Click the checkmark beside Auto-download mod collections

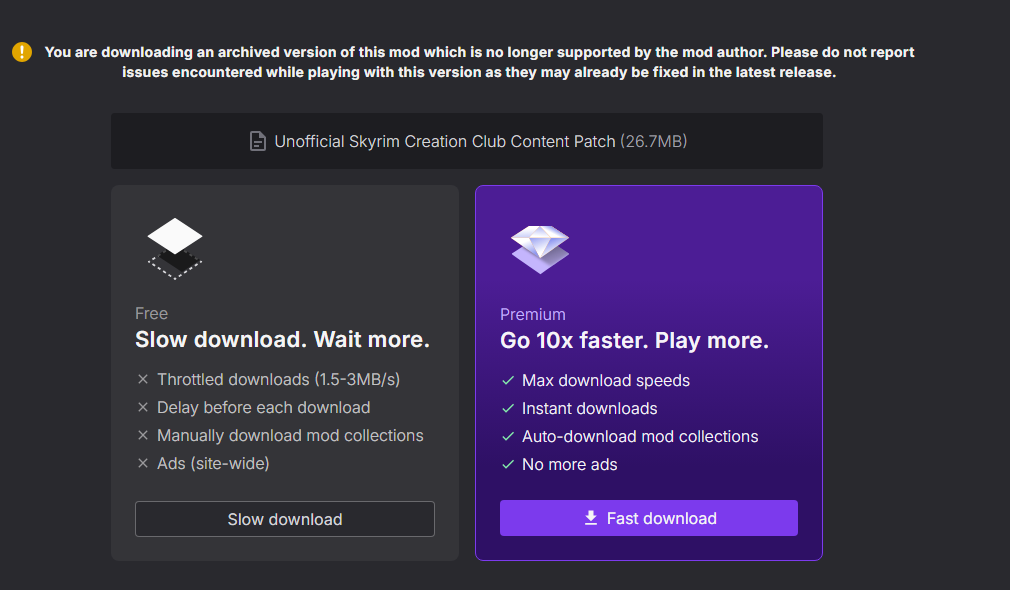[508, 437]
